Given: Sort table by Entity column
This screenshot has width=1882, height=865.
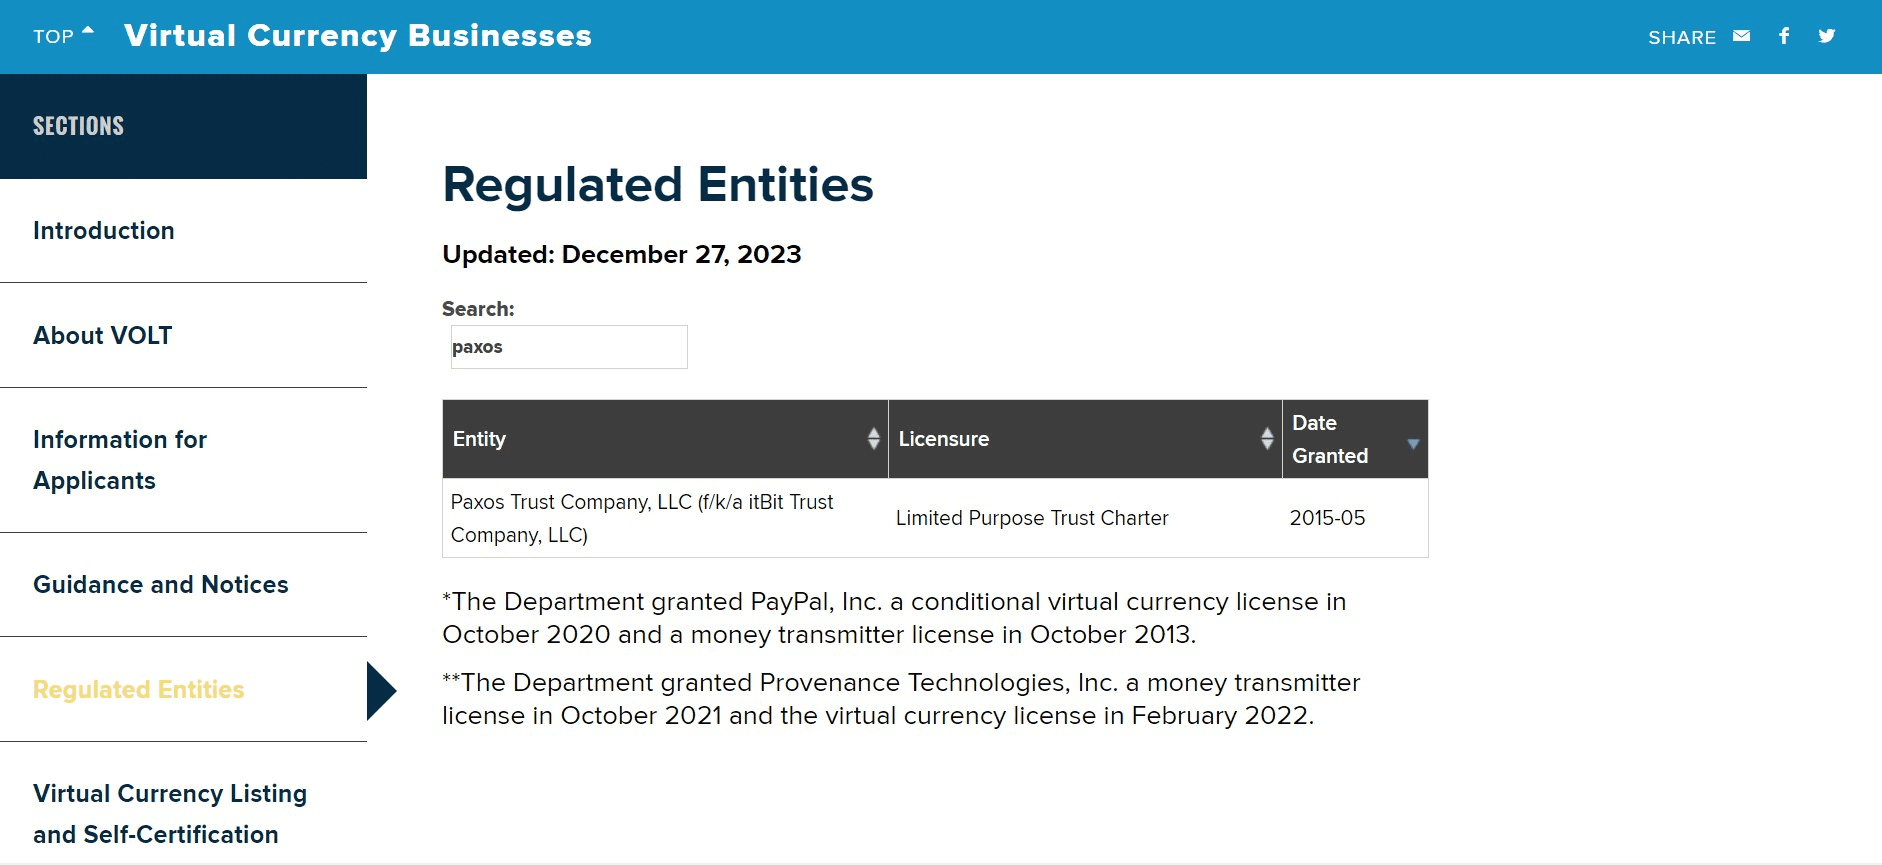Looking at the screenshot, I should [665, 439].
